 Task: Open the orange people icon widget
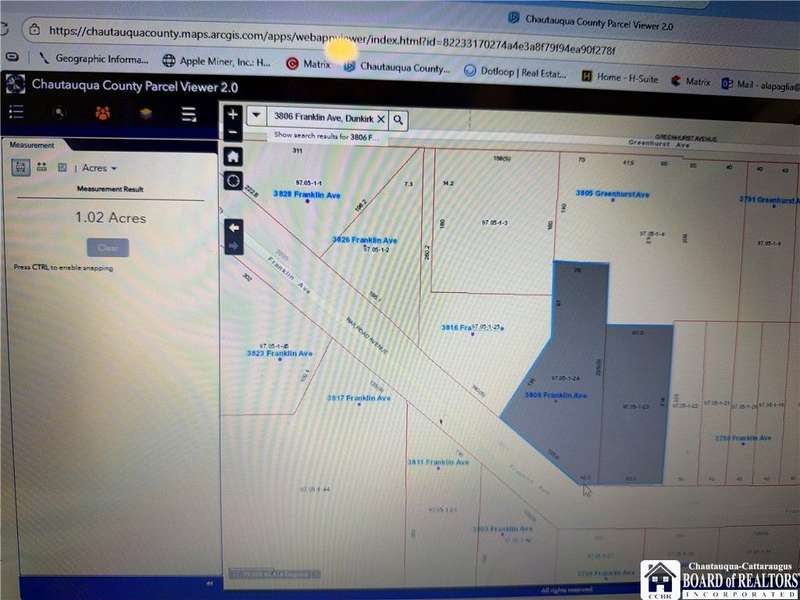pos(102,113)
